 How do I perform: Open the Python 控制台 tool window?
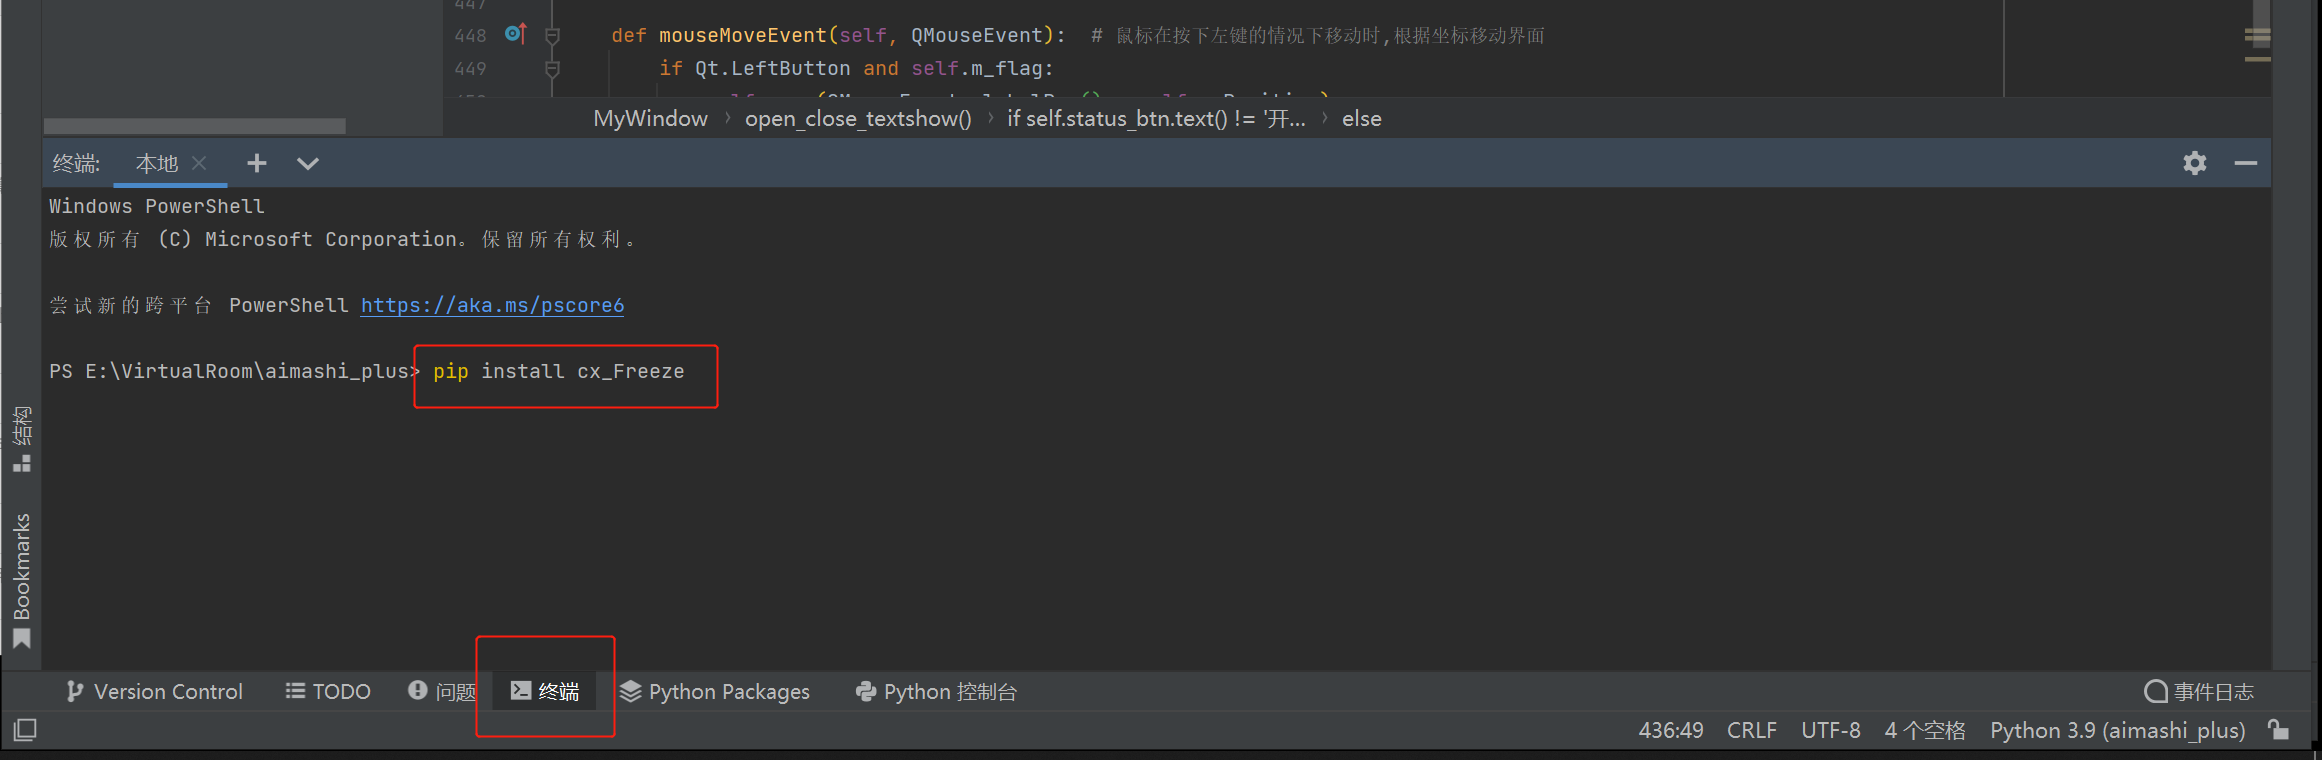click(x=936, y=691)
